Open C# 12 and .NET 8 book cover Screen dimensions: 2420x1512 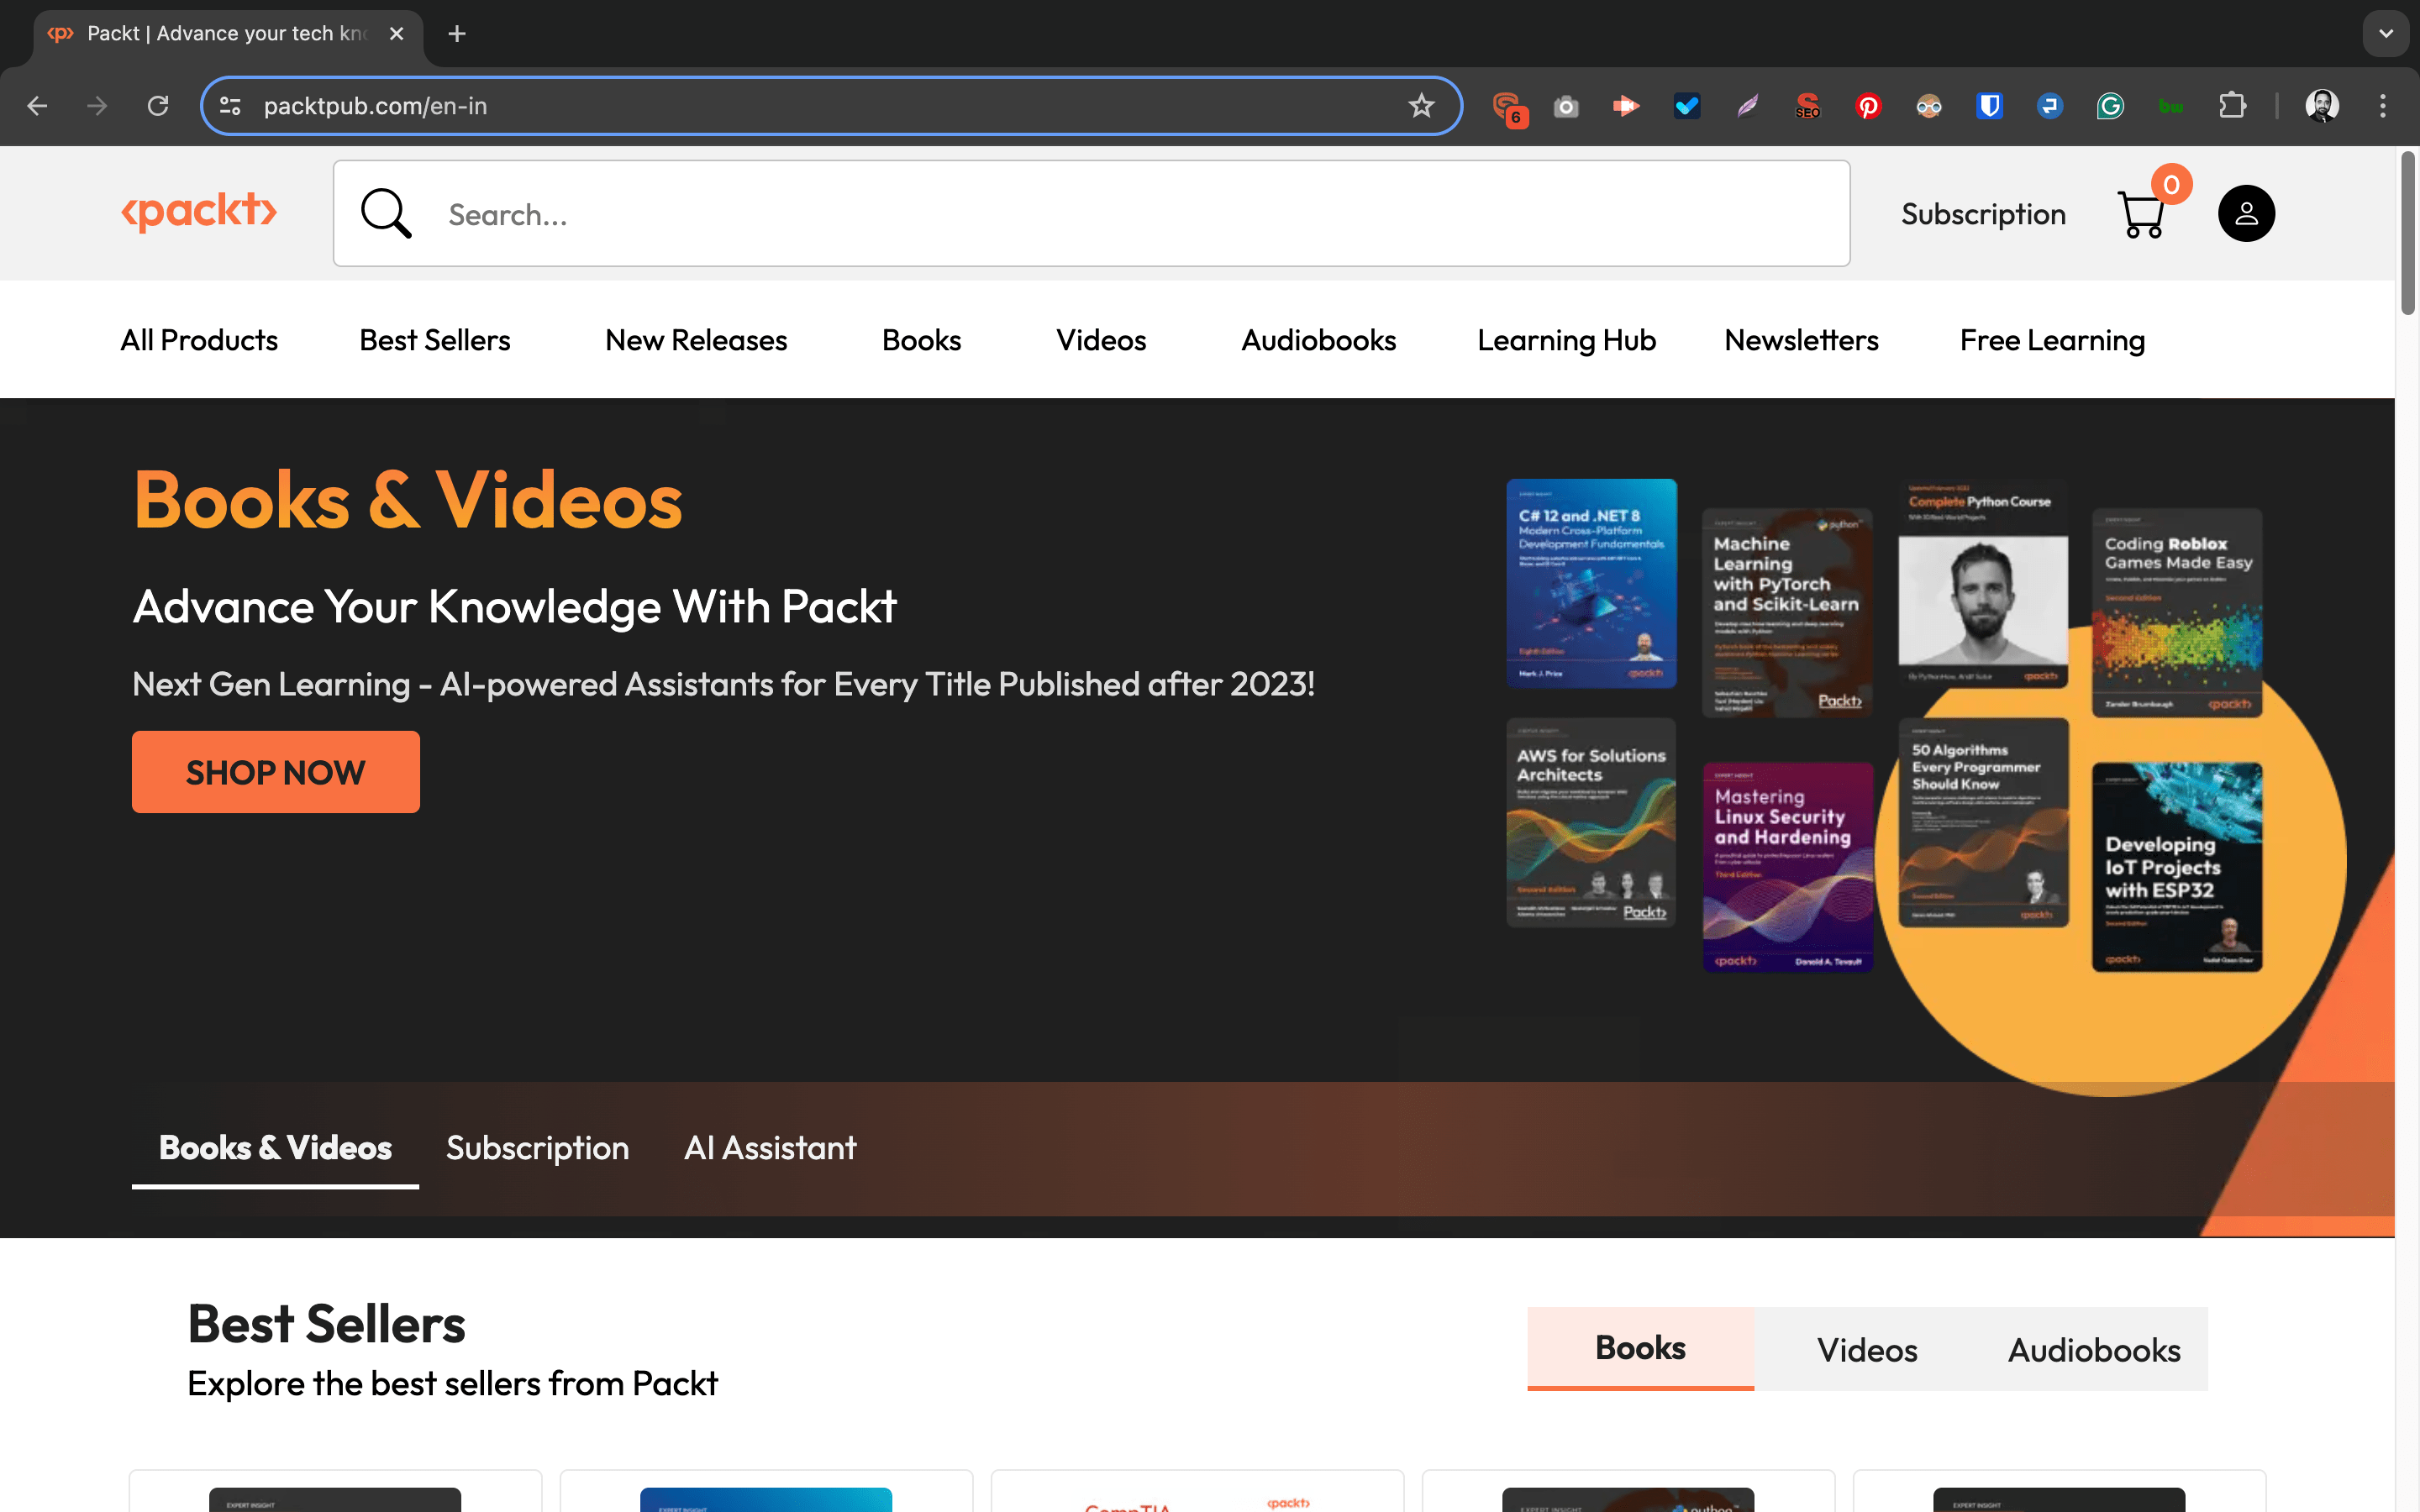[x=1591, y=583]
